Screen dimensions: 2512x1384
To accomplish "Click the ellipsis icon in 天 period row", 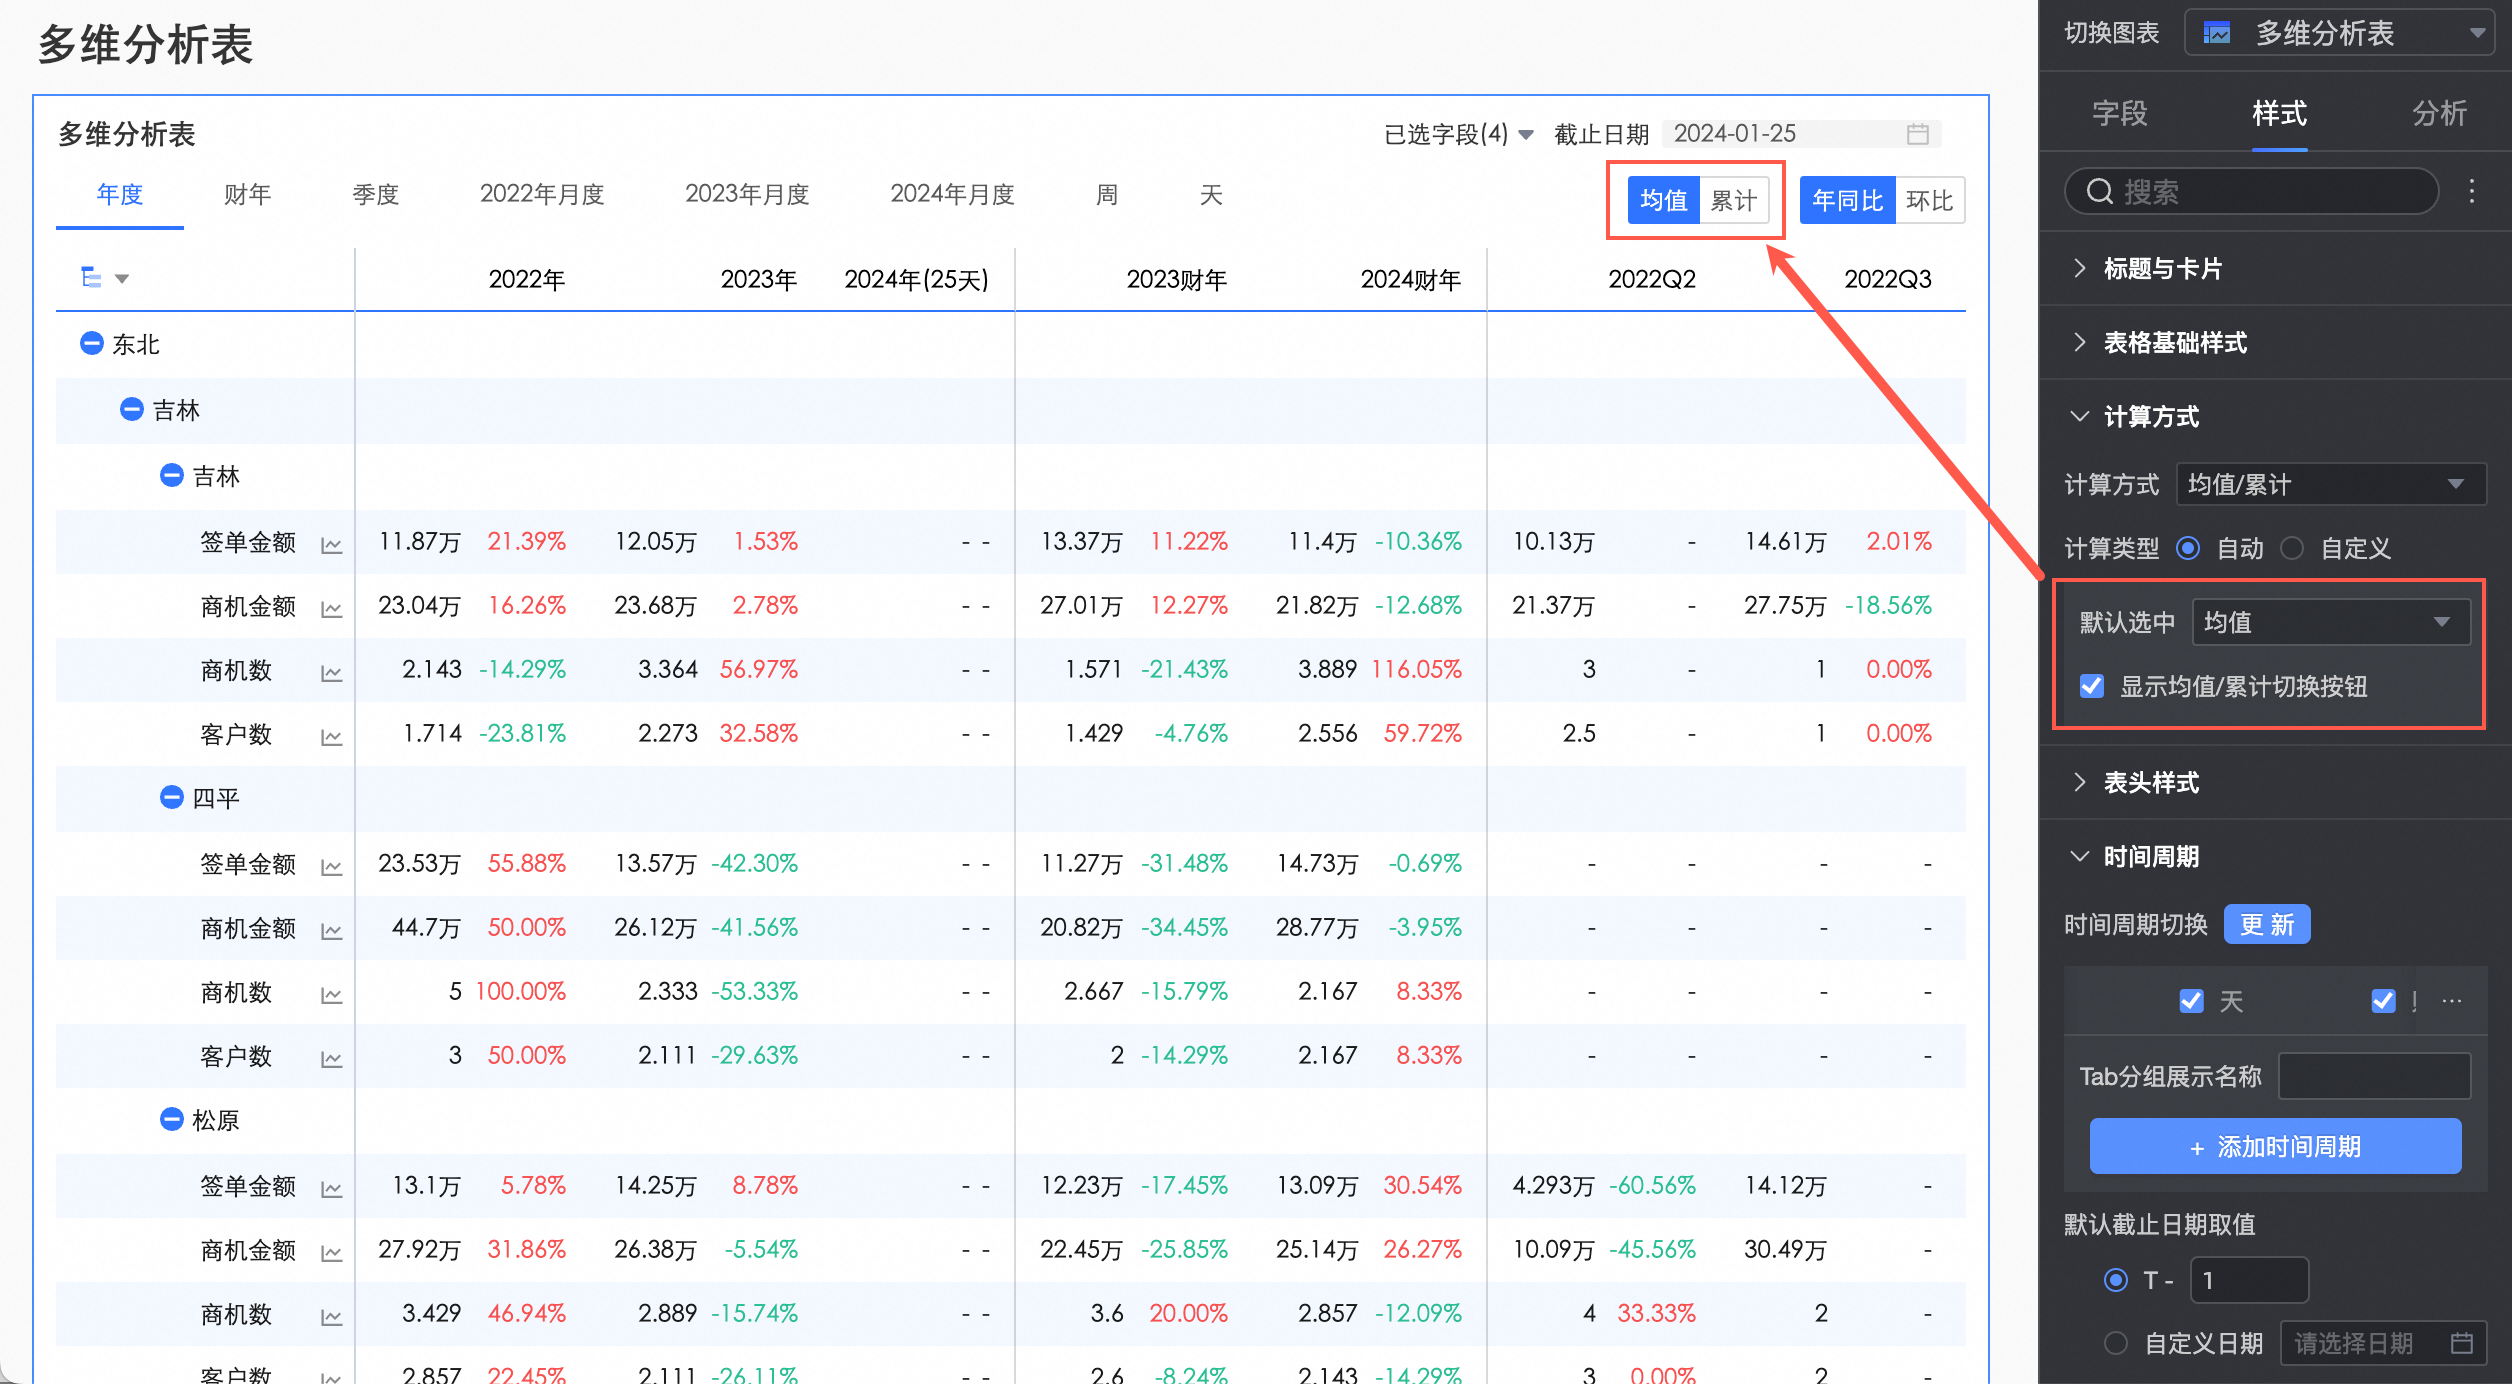I will pos(2452,1001).
